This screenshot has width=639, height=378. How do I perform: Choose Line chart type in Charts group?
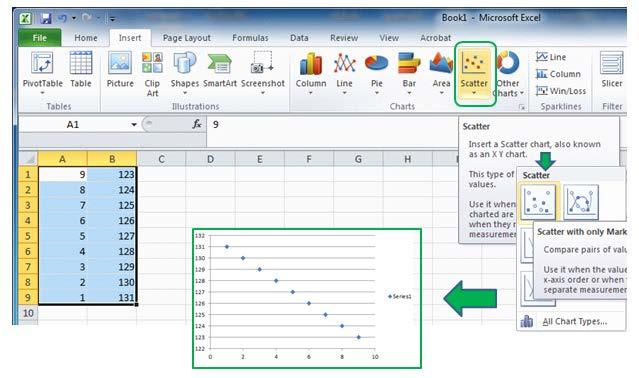344,72
